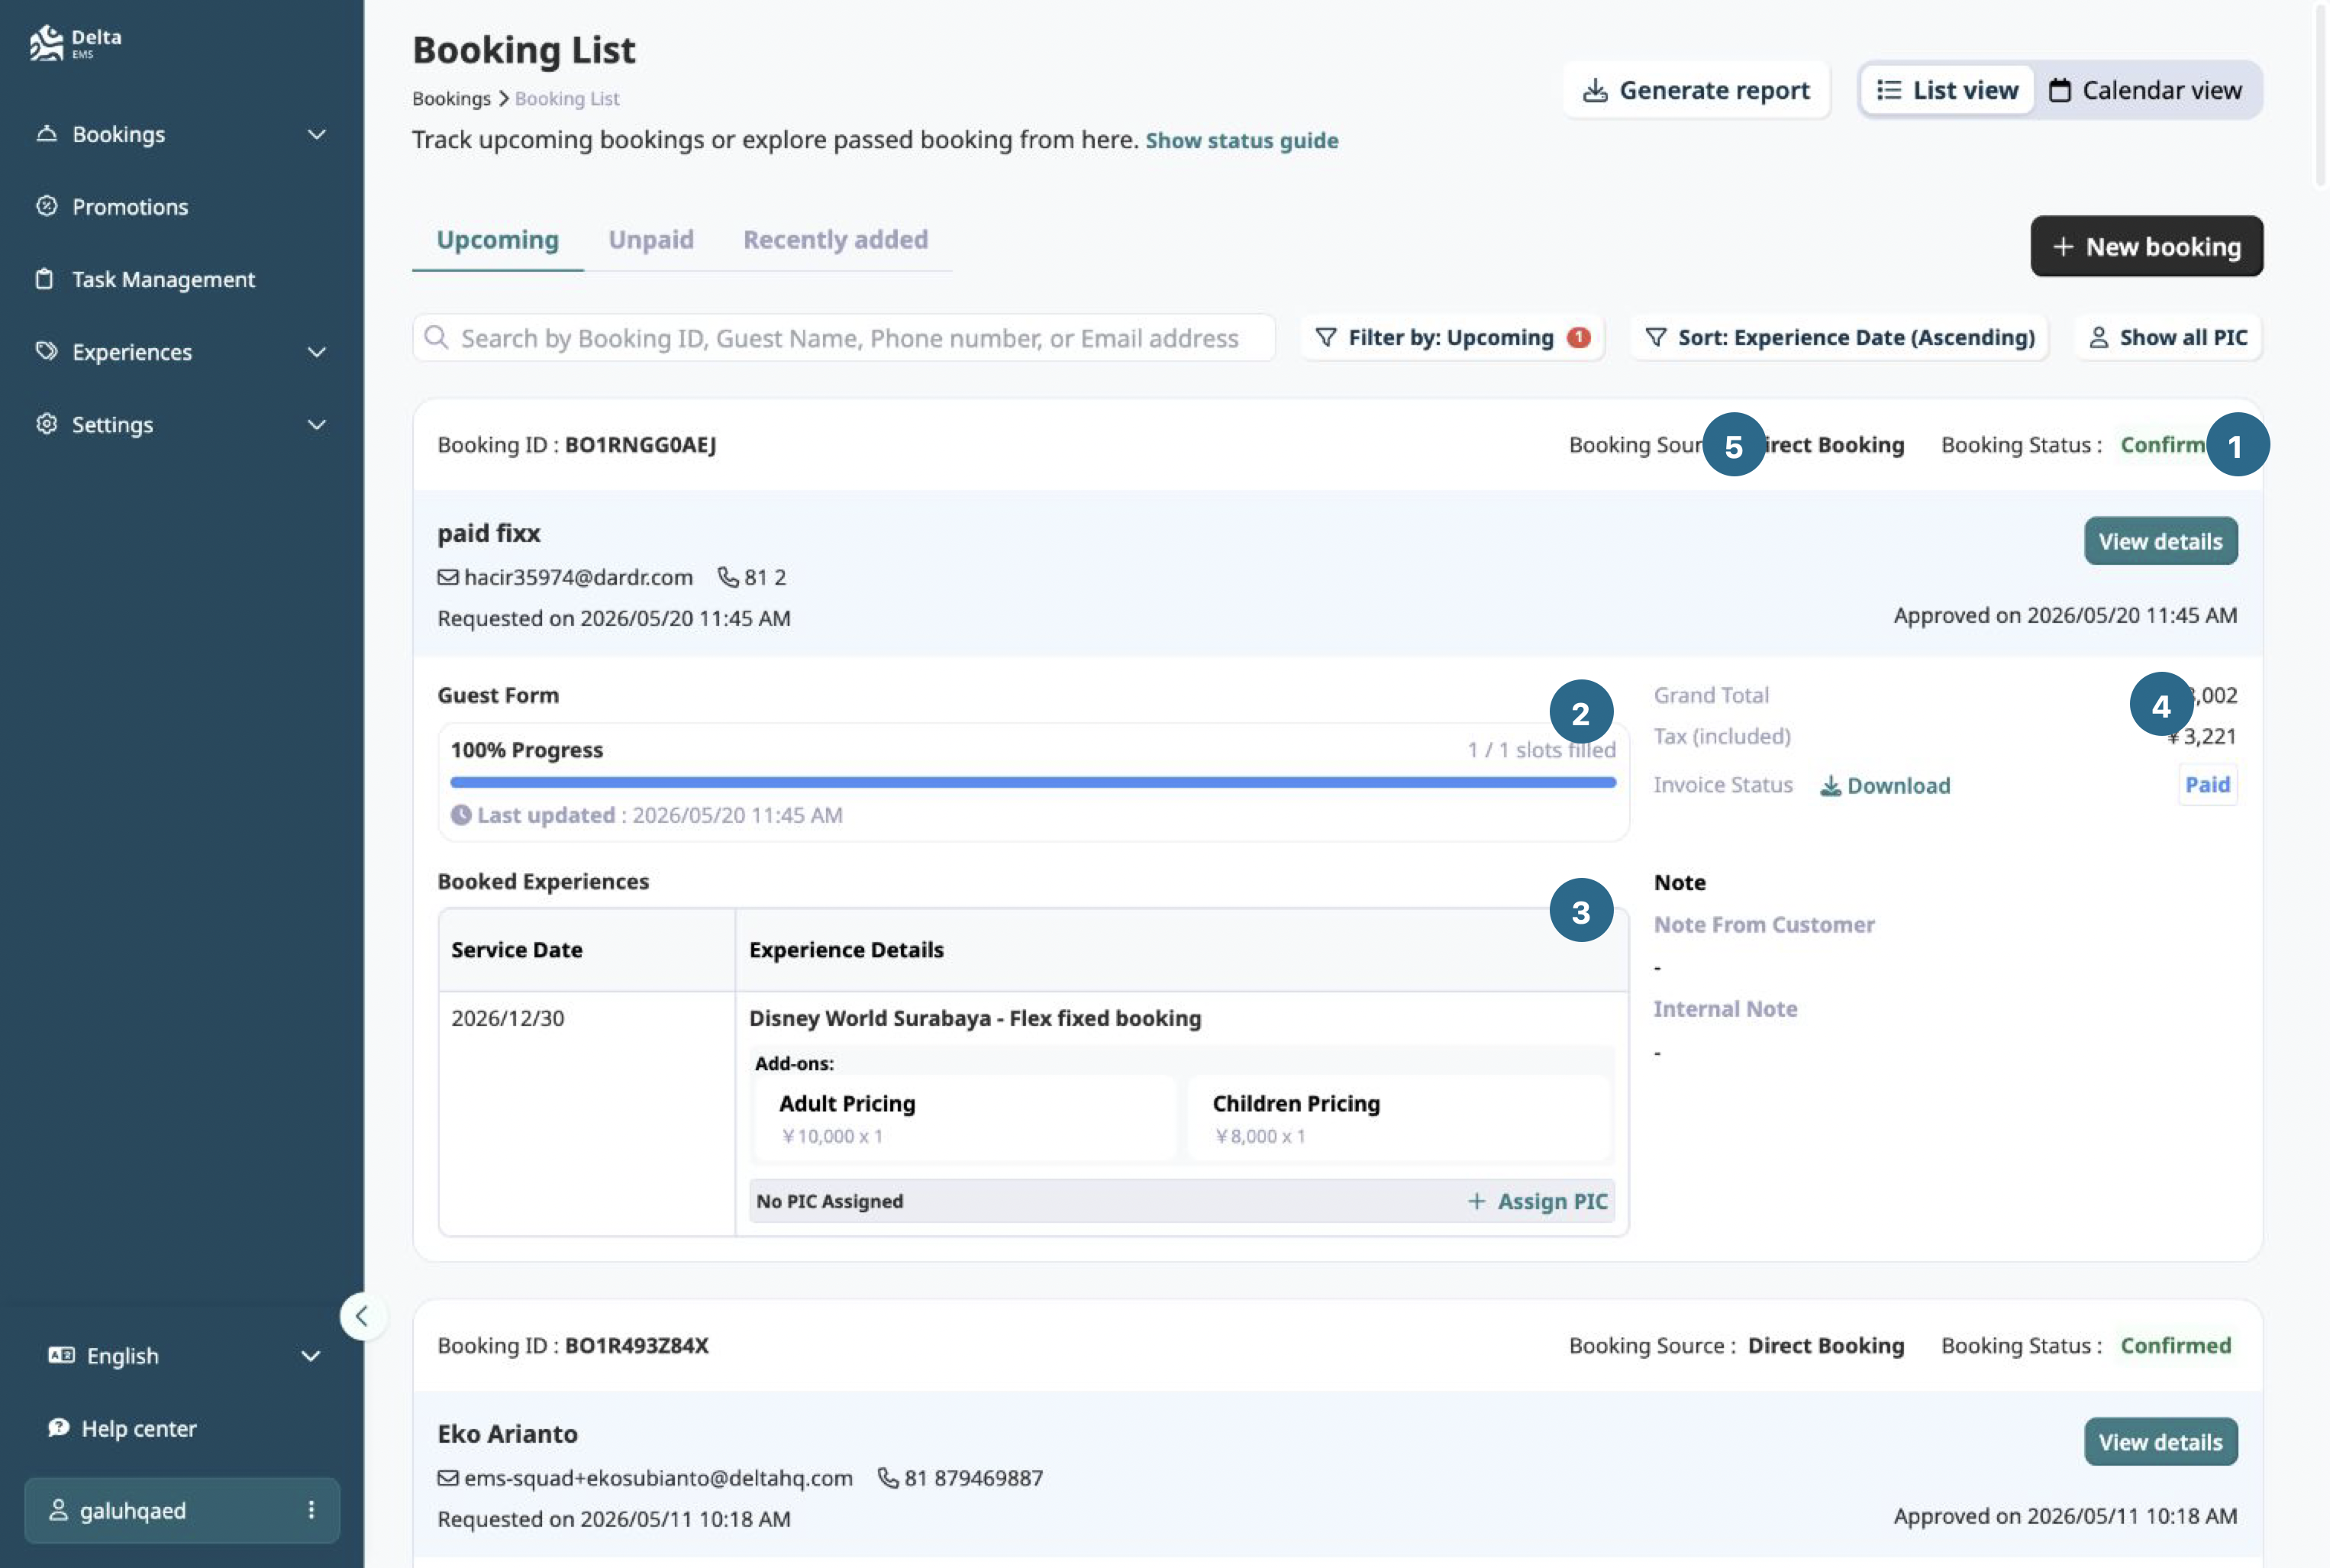Image resolution: width=2330 pixels, height=1568 pixels.
Task: Click the phone icon beside 81 879469887
Action: coord(888,1478)
